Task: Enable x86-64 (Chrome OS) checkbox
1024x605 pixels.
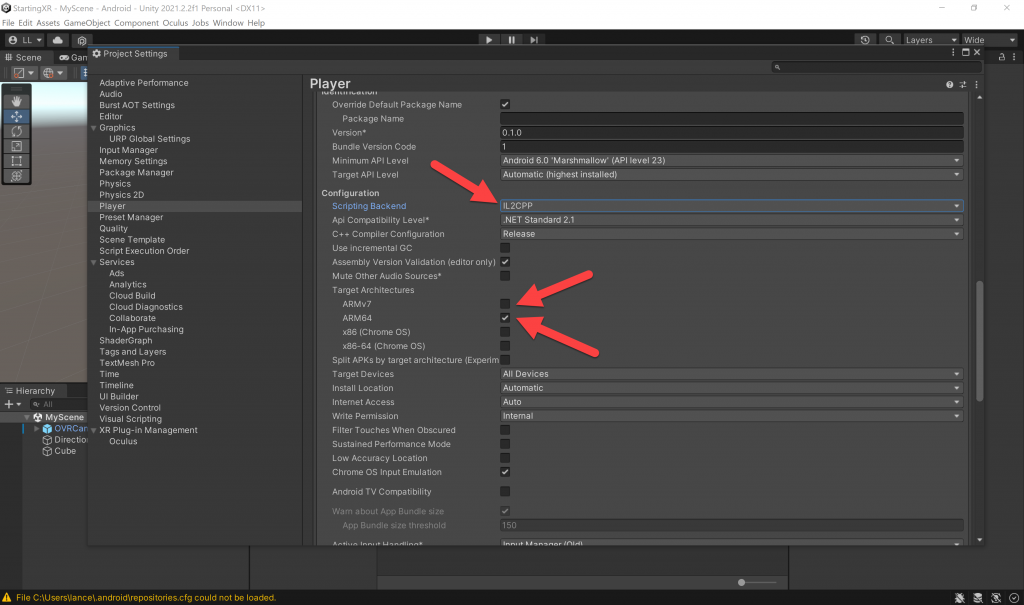Action: point(505,346)
